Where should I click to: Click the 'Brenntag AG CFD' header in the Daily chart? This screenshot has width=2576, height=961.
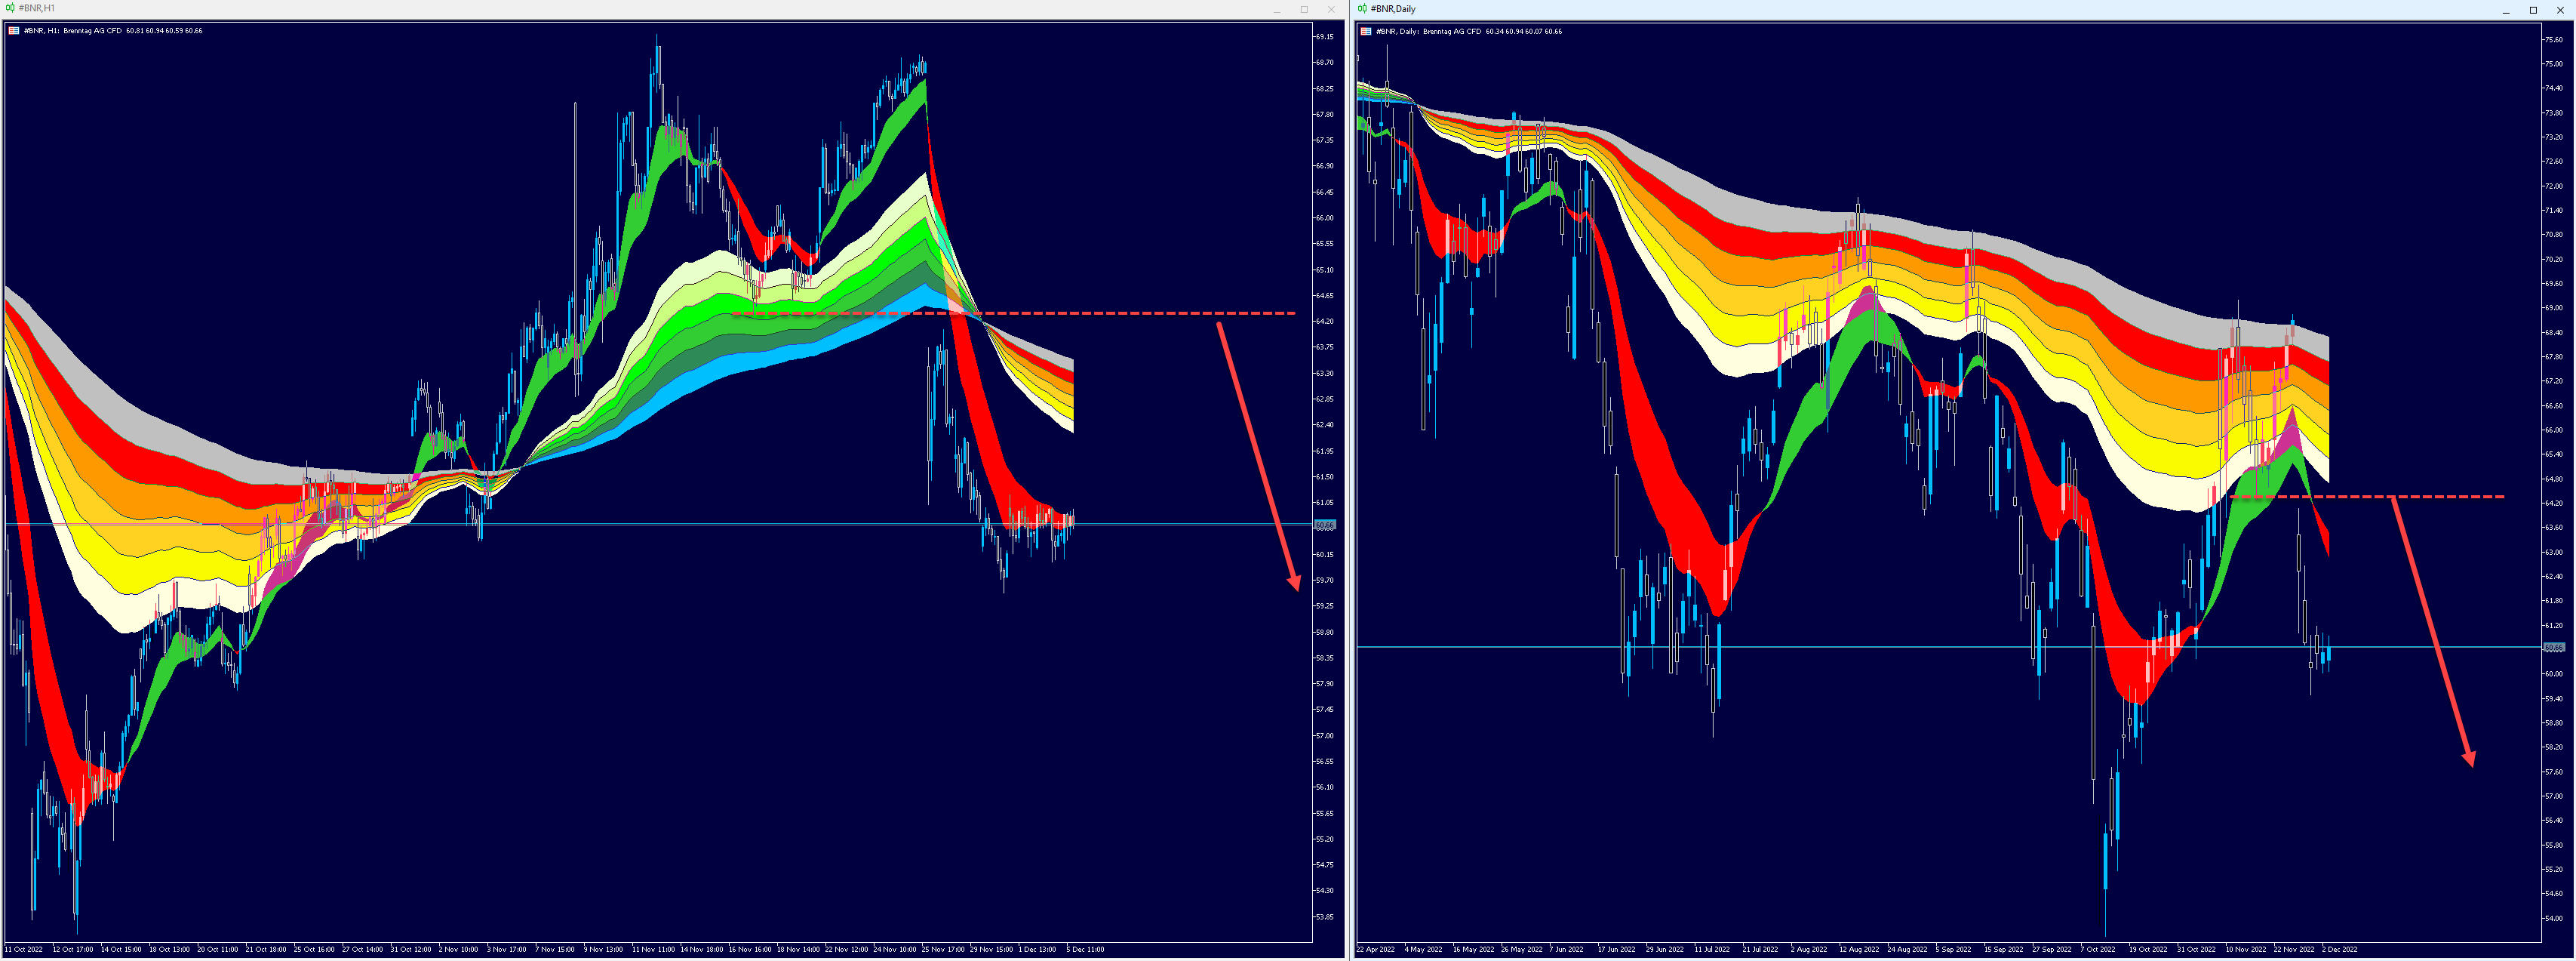[x=1452, y=31]
